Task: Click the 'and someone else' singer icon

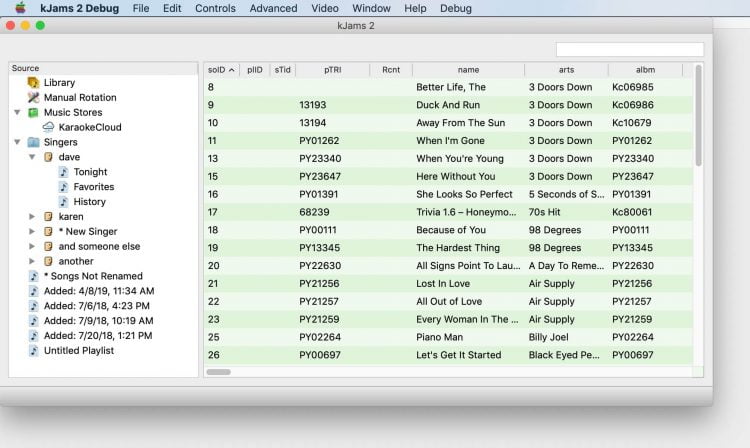Action: tap(48, 246)
